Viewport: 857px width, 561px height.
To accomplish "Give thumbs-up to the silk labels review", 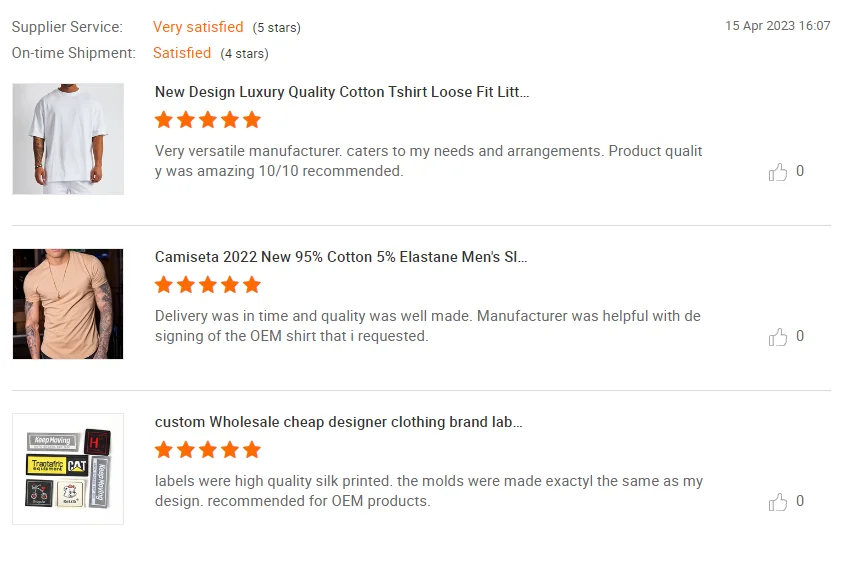I will [778, 502].
